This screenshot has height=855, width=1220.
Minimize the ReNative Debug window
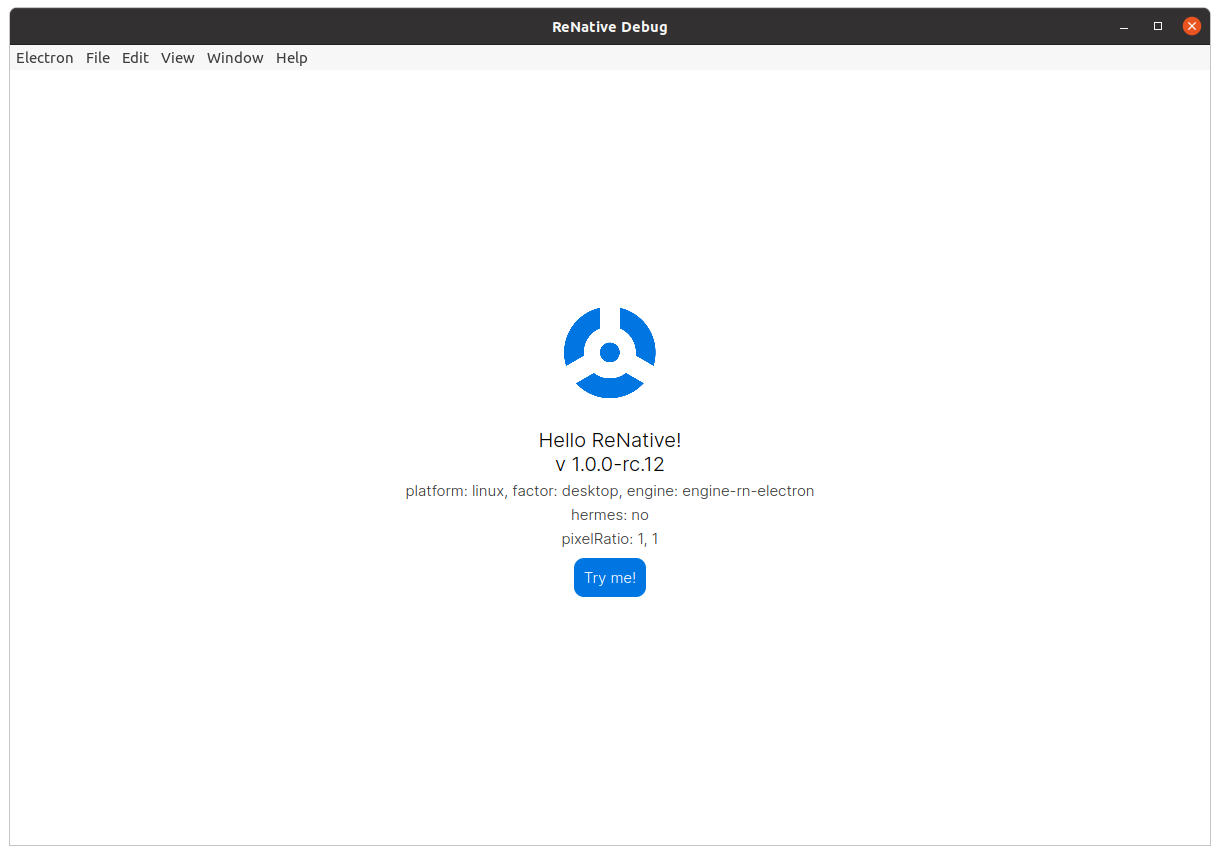[1125, 27]
